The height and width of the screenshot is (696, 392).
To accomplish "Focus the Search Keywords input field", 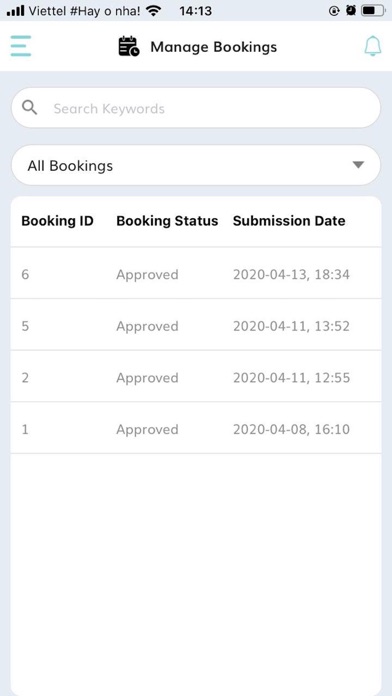I will 196,108.
